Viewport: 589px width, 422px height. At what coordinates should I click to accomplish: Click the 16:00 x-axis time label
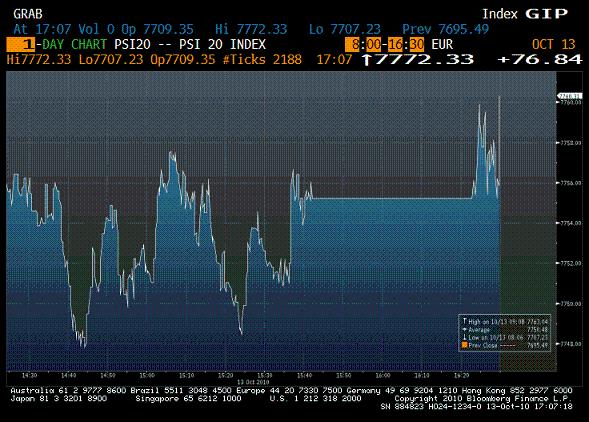click(x=383, y=375)
